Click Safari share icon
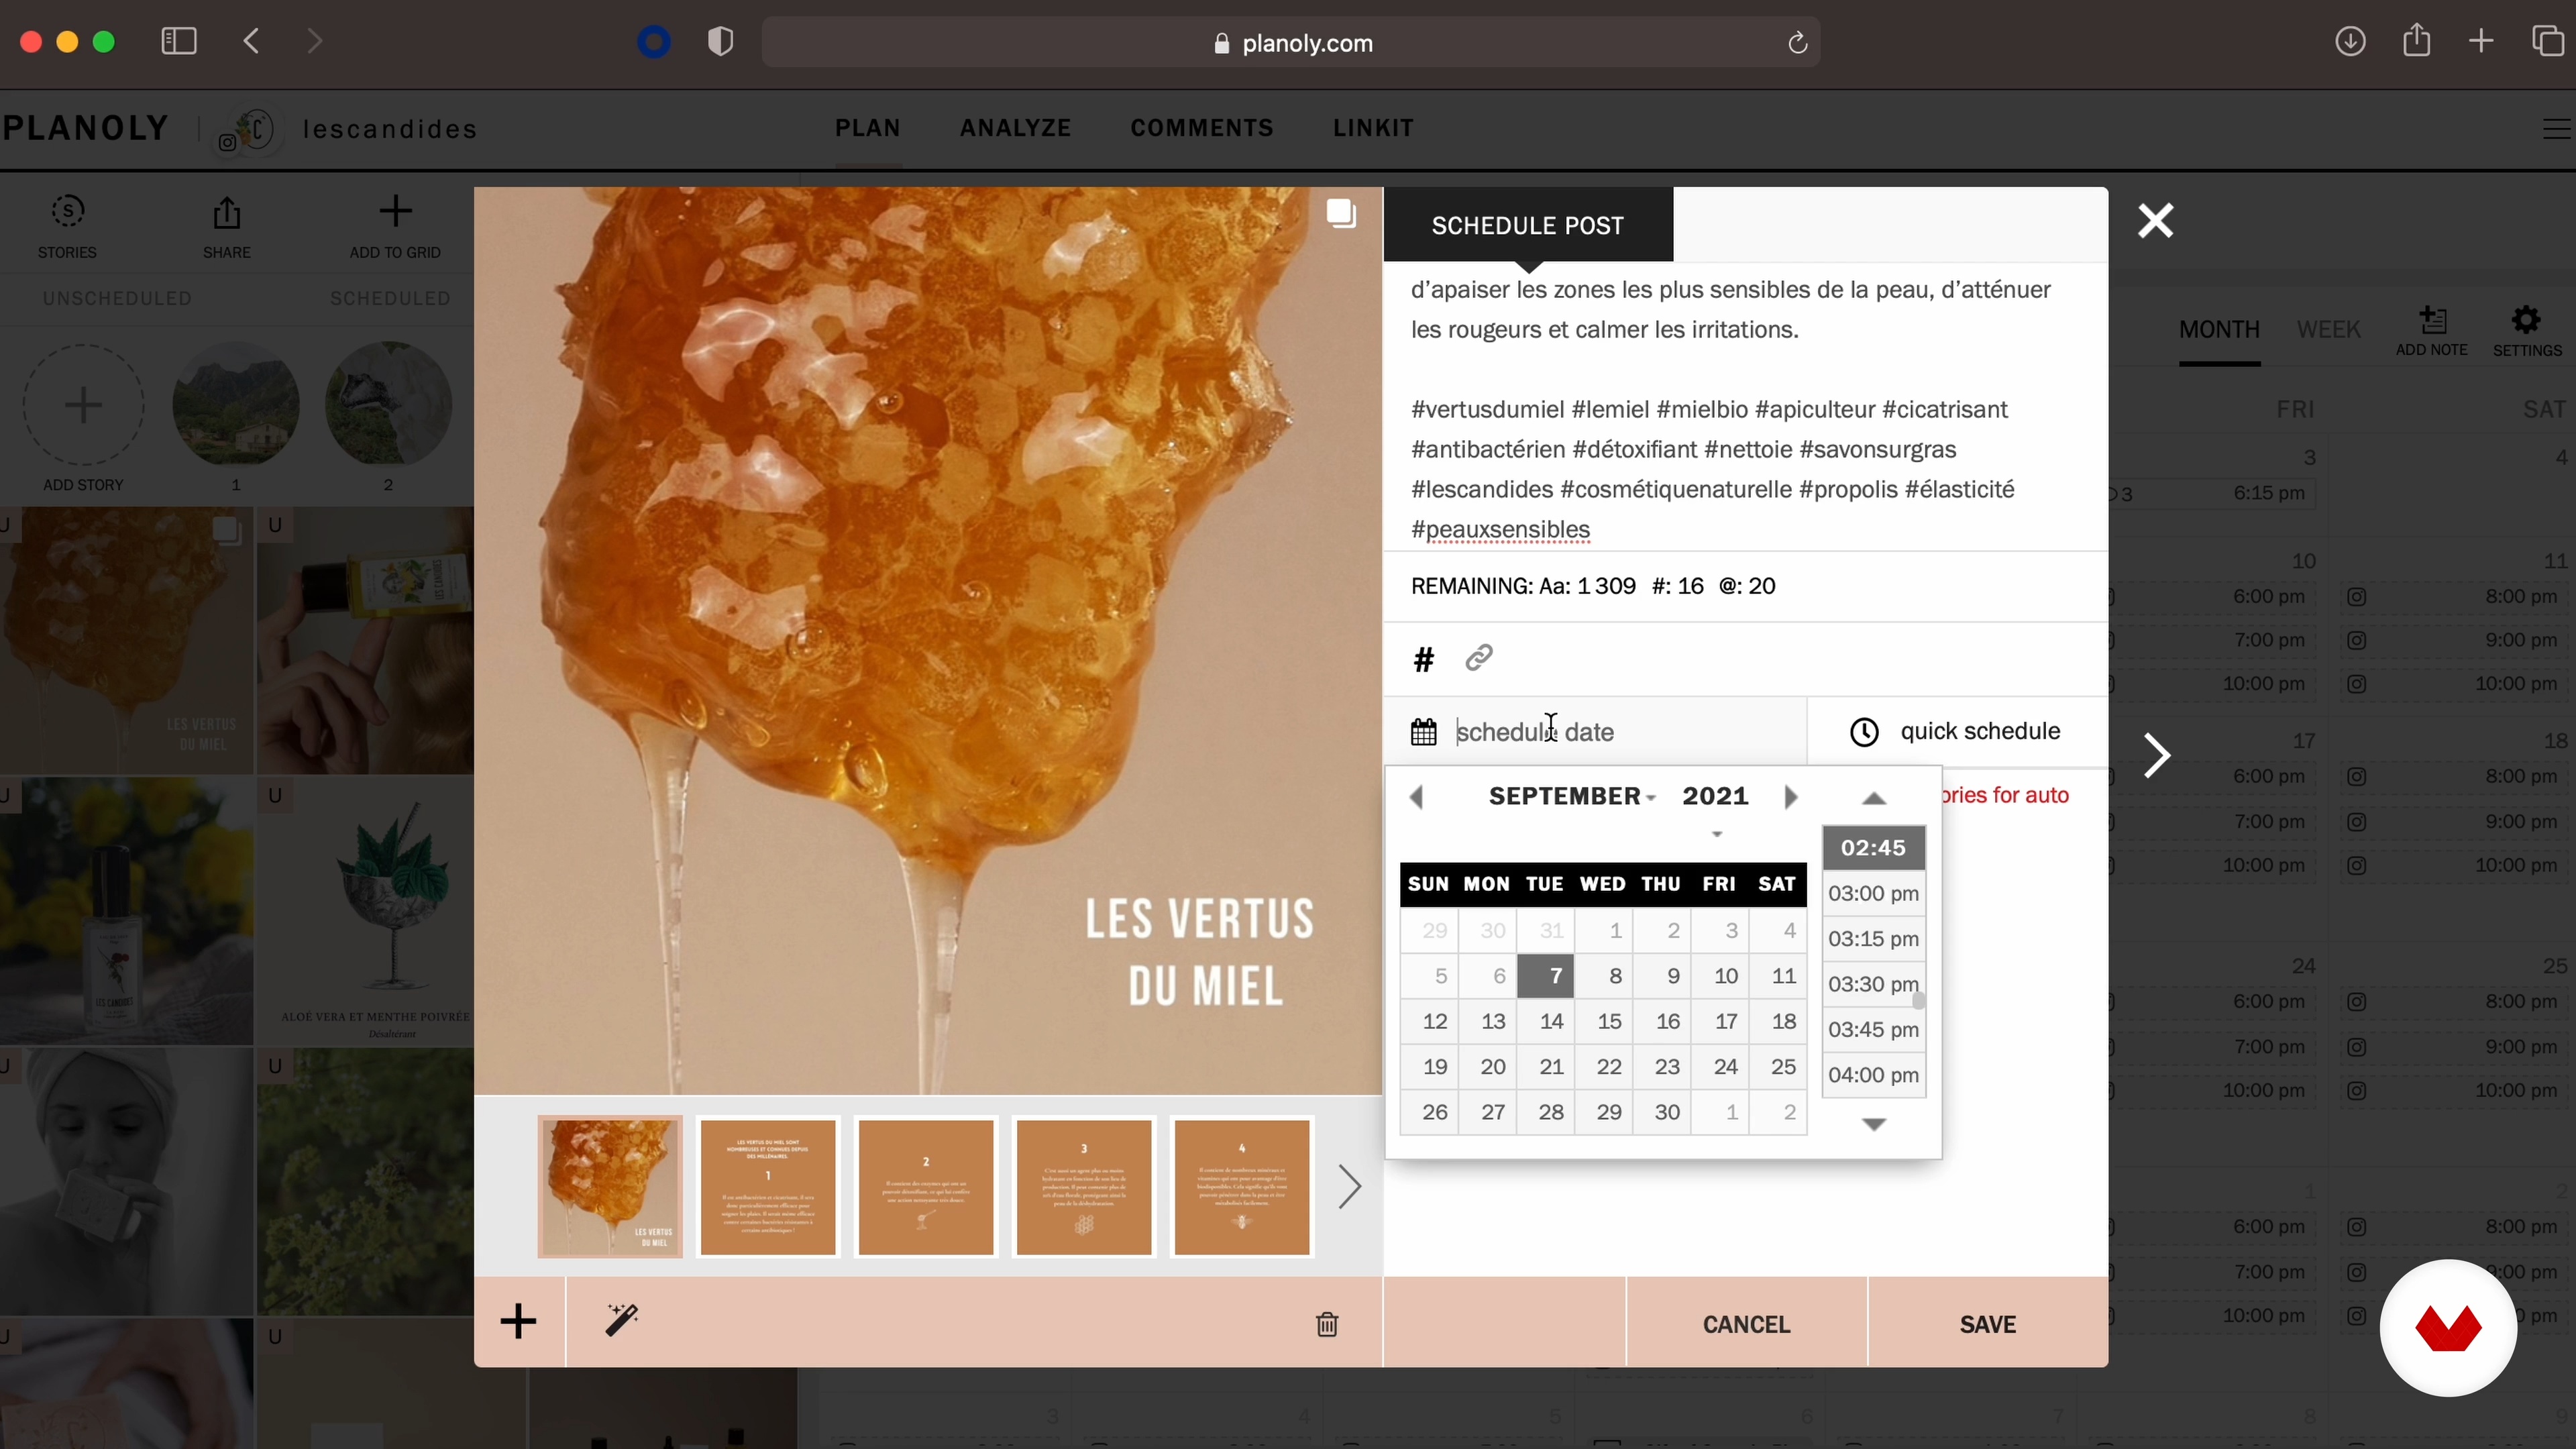This screenshot has height=1449, width=2576. [2417, 40]
